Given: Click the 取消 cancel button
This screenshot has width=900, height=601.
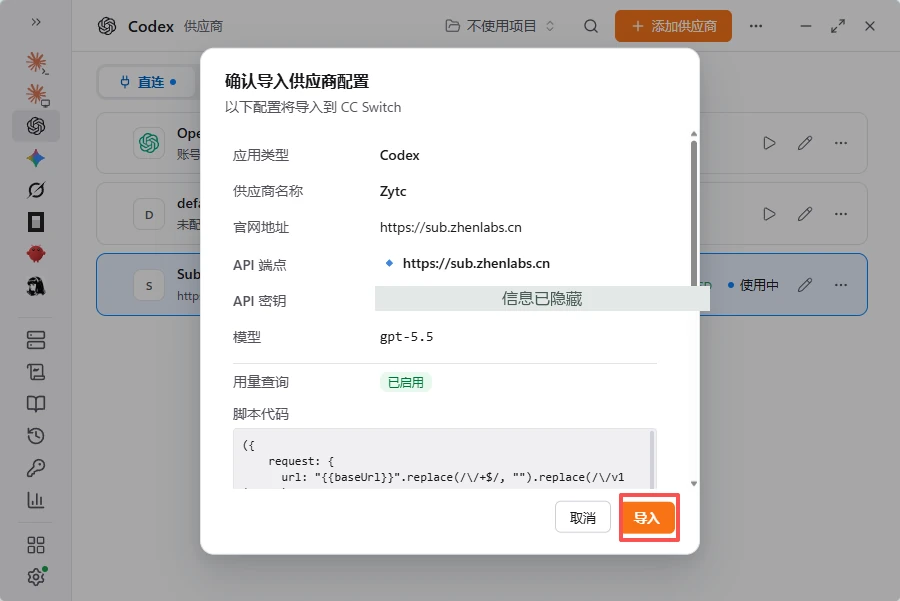Looking at the screenshot, I should (583, 517).
